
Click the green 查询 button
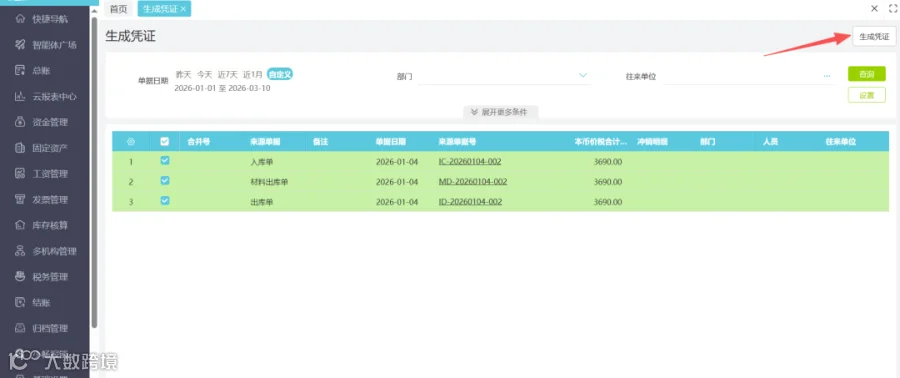(867, 74)
